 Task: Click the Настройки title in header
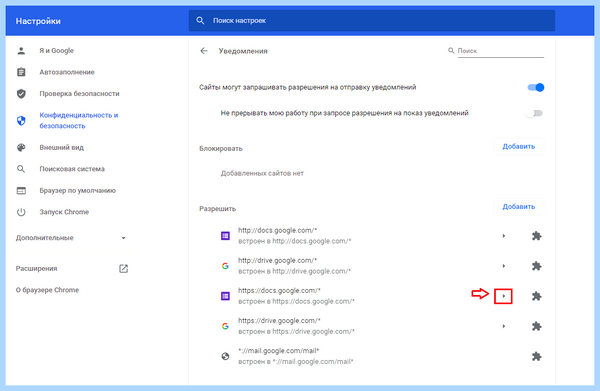pyautogui.click(x=38, y=21)
